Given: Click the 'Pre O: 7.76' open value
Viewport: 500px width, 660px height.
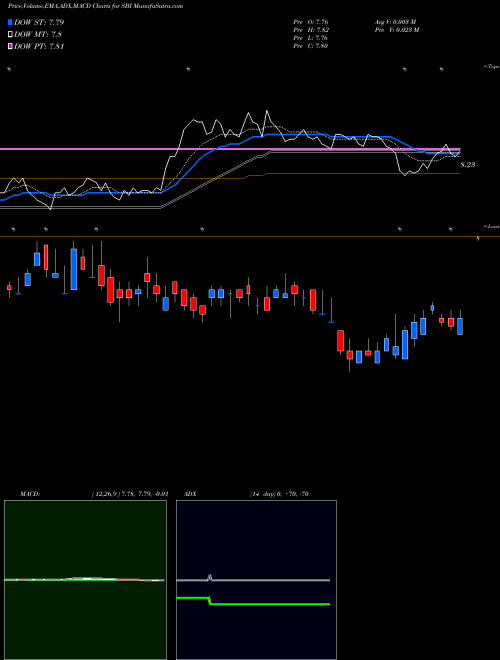Looking at the screenshot, I should pos(311,21).
